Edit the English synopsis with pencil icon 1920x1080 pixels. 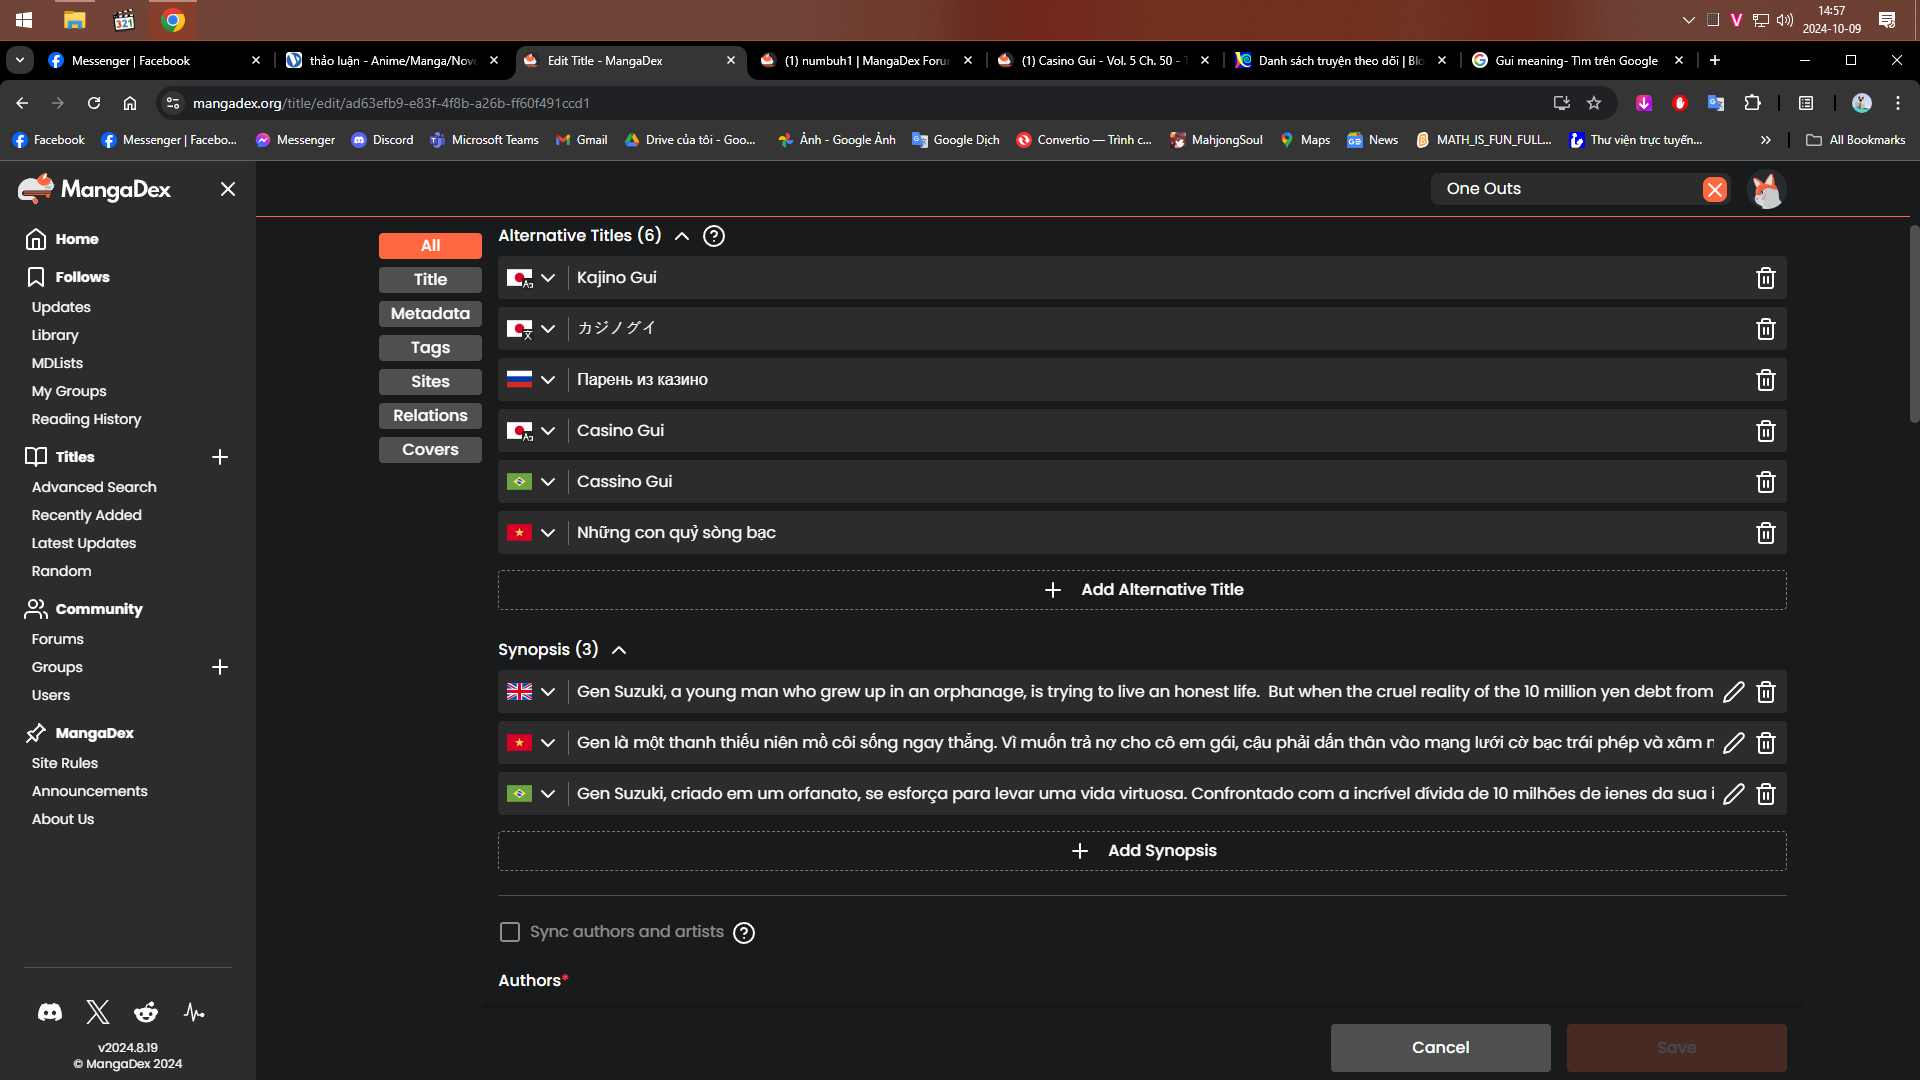[x=1733, y=692]
